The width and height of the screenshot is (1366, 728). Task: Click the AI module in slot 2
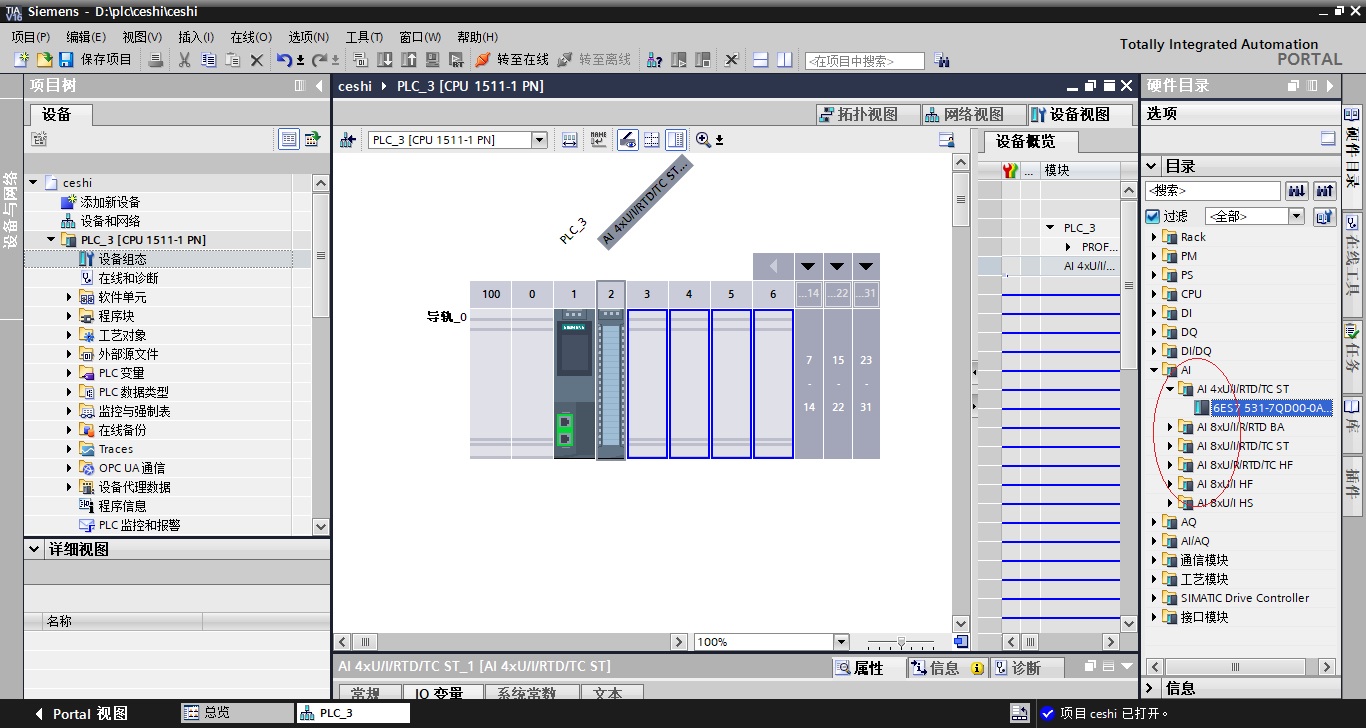[x=610, y=383]
